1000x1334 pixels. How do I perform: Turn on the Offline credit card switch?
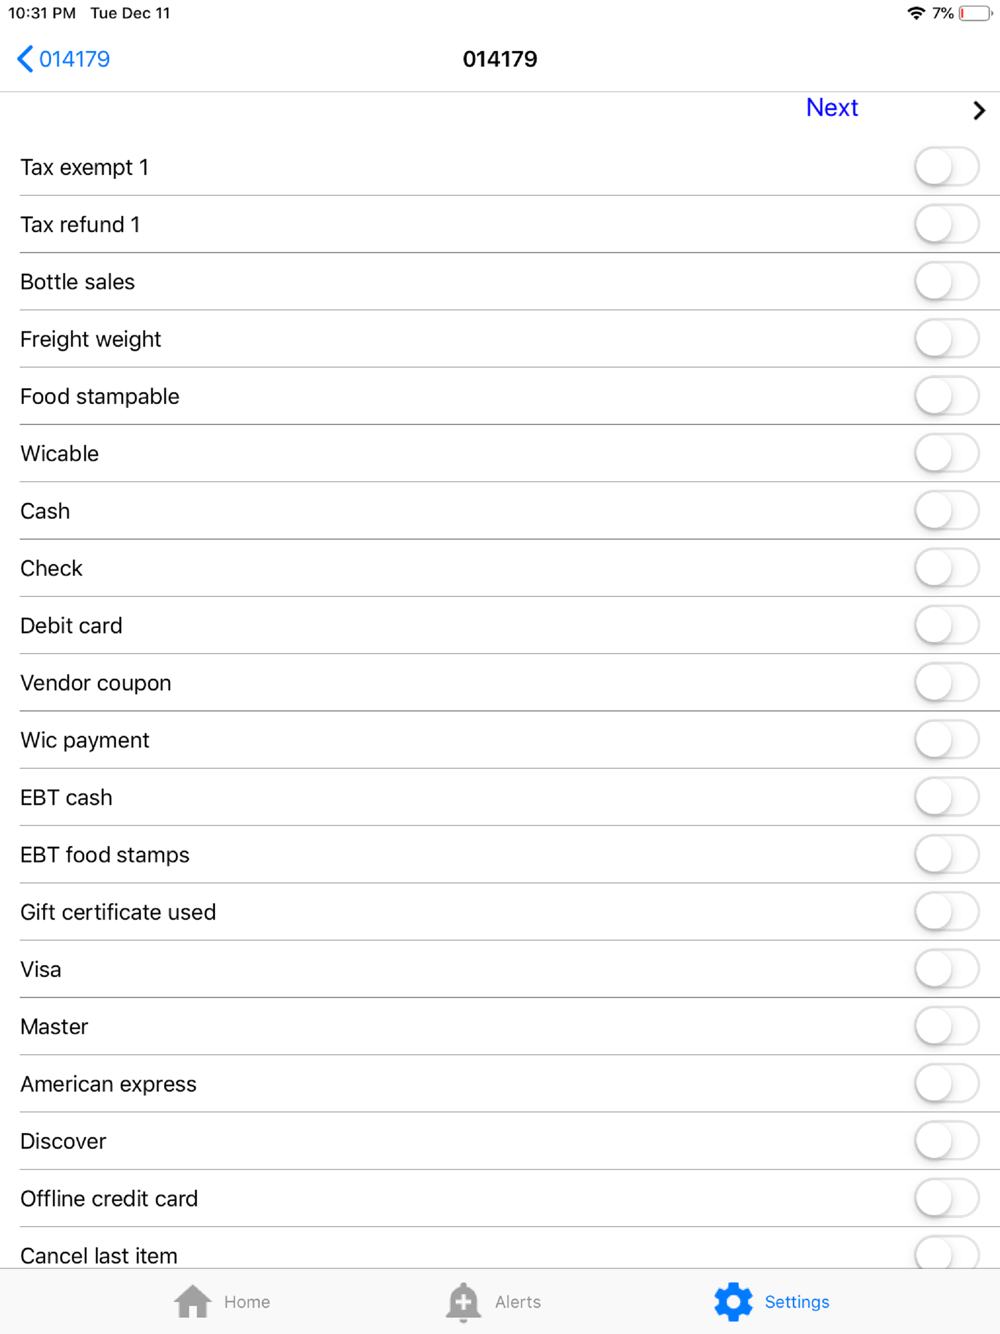[x=947, y=1198]
